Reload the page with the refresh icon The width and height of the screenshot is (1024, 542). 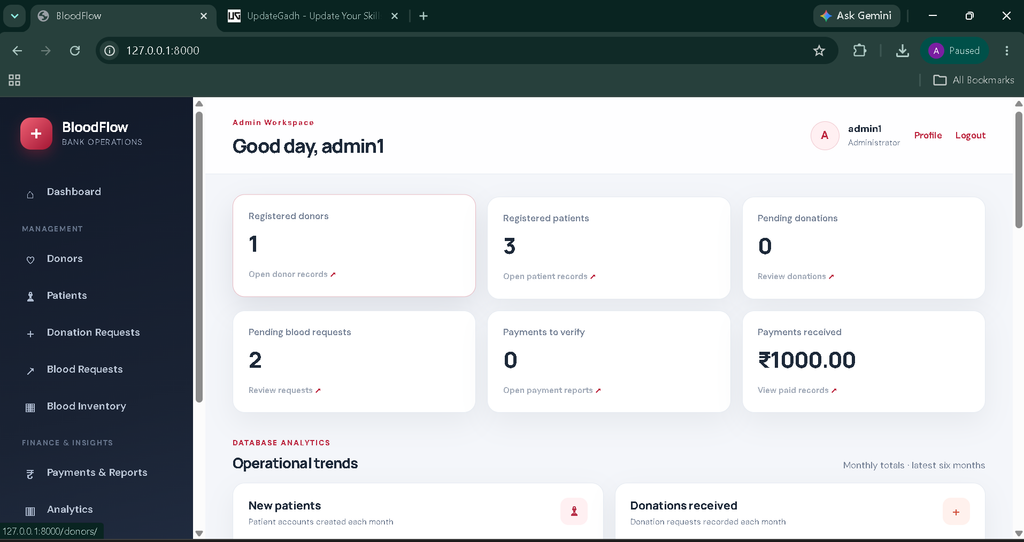[75, 50]
